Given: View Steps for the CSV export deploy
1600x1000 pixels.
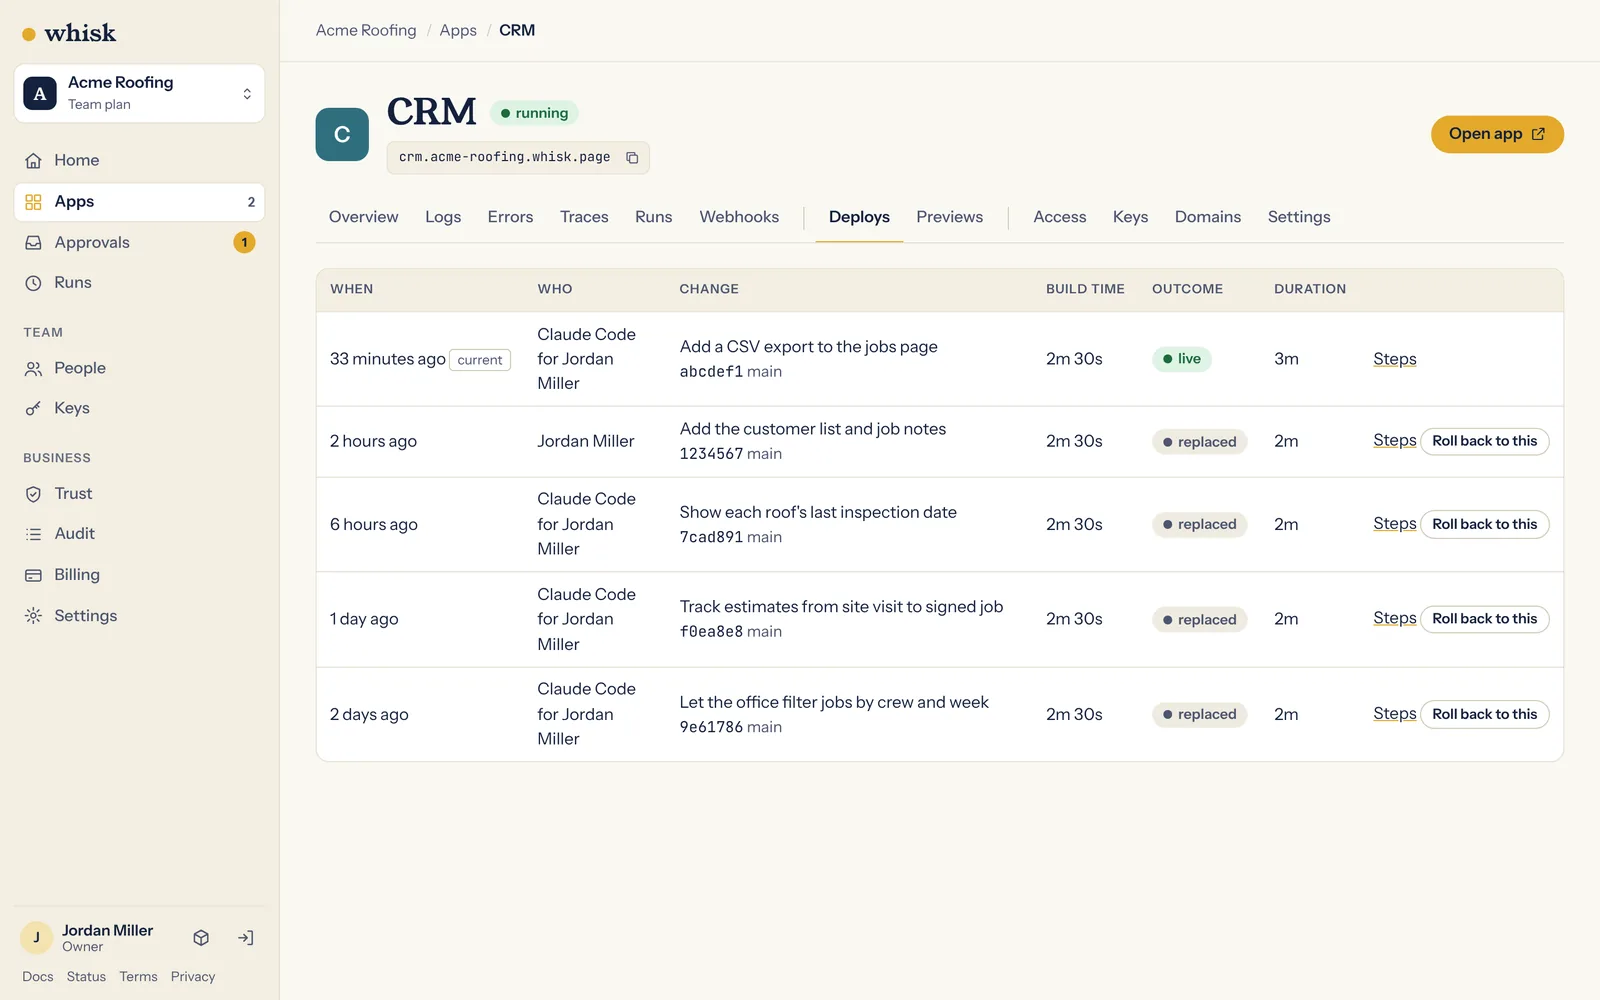Looking at the screenshot, I should [1394, 359].
